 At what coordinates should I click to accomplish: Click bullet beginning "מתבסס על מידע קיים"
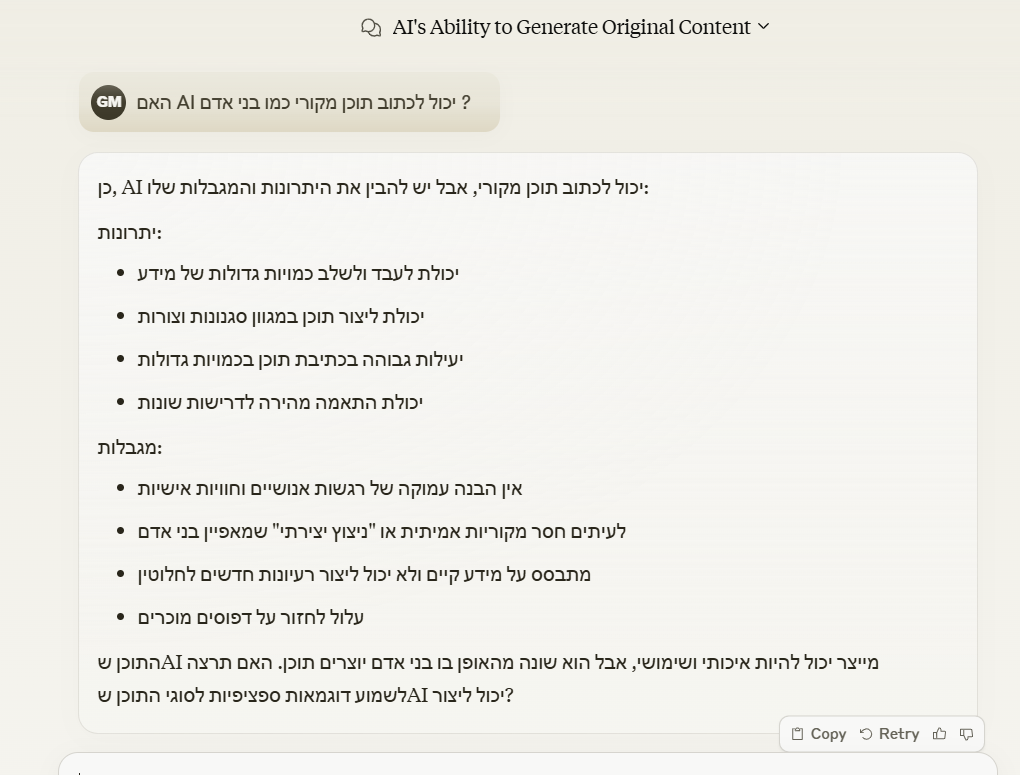click(364, 574)
